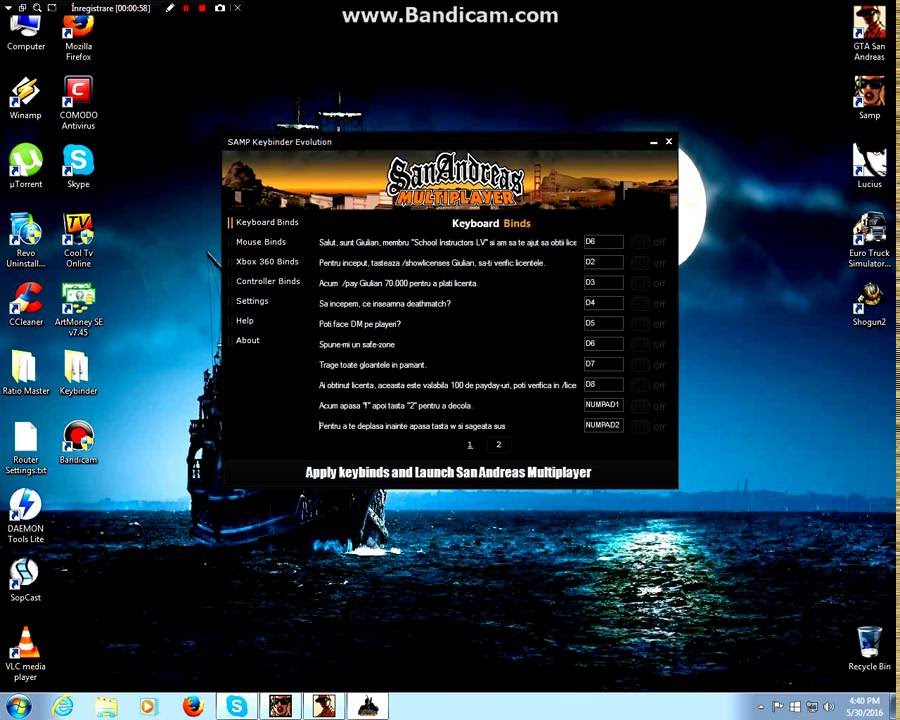The image size is (900, 720).
Task: Go to keybinds page 1
Action: (470, 444)
